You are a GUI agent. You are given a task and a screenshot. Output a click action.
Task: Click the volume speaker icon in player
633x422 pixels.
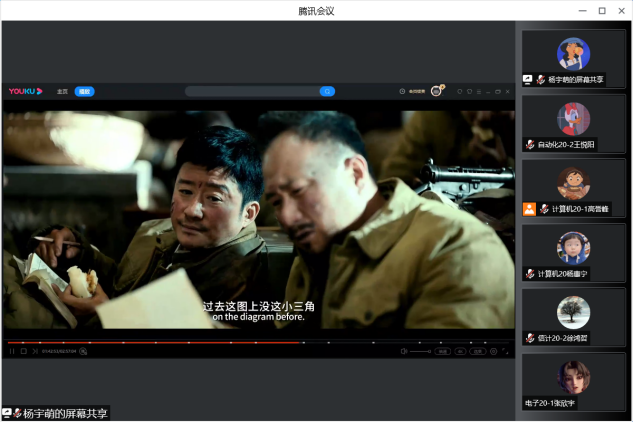coord(404,351)
